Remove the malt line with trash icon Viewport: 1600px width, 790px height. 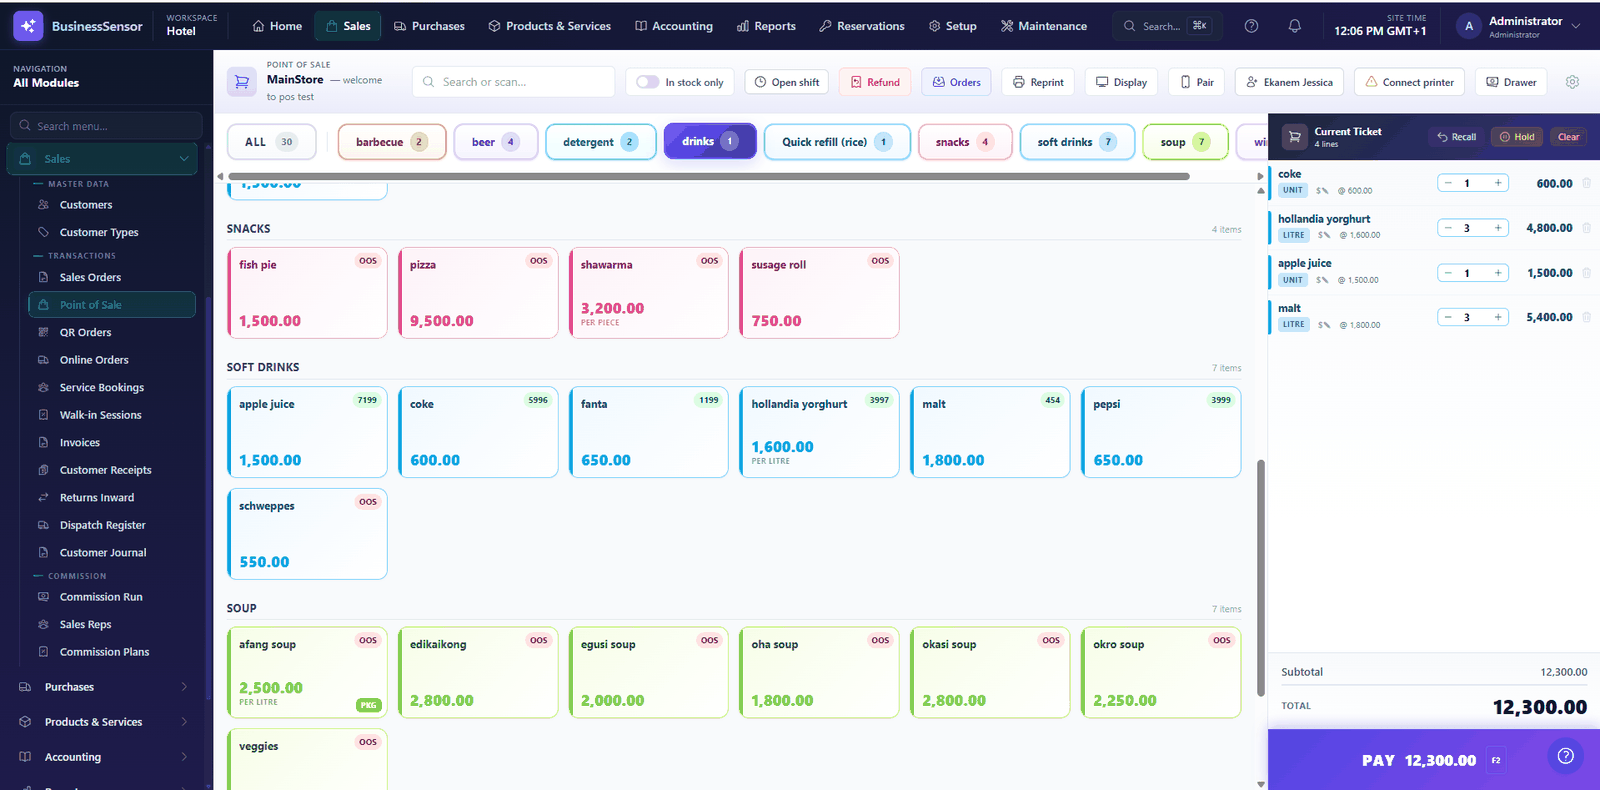[x=1586, y=317]
